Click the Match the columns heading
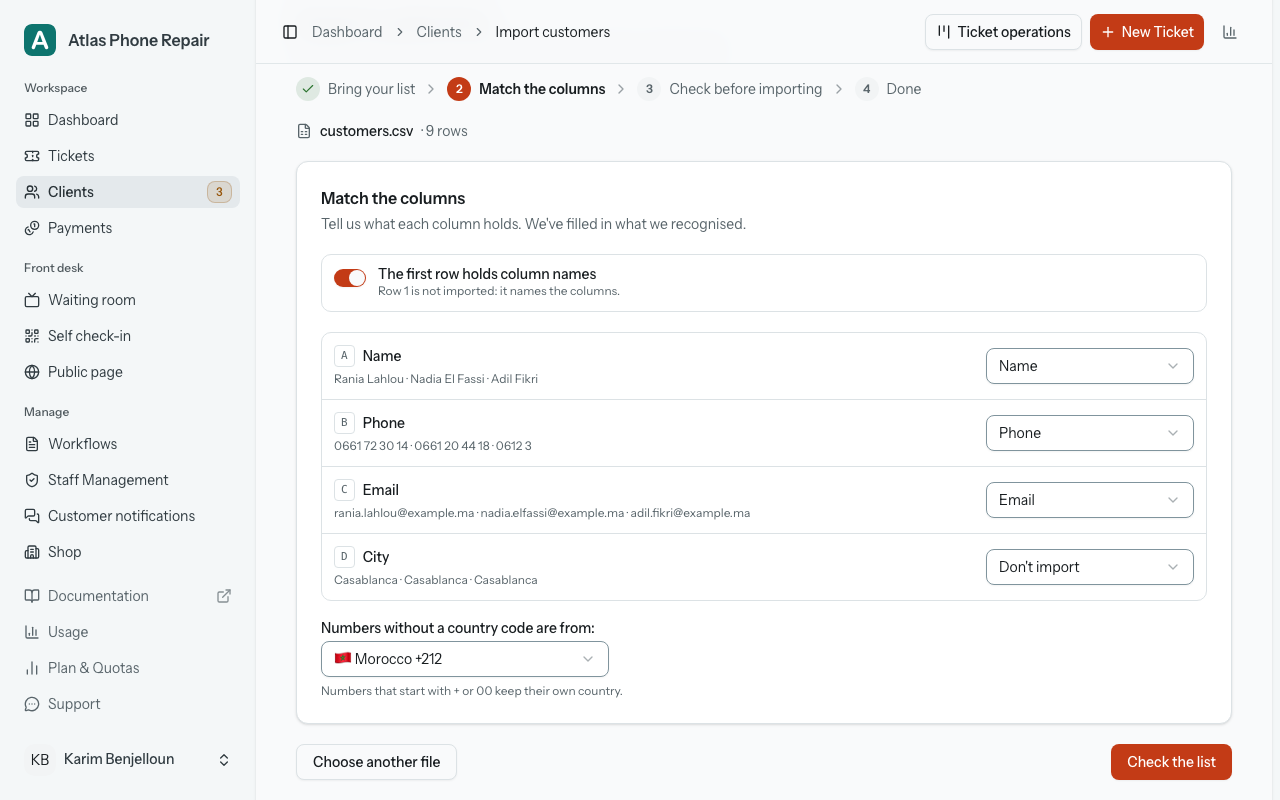 coord(393,198)
